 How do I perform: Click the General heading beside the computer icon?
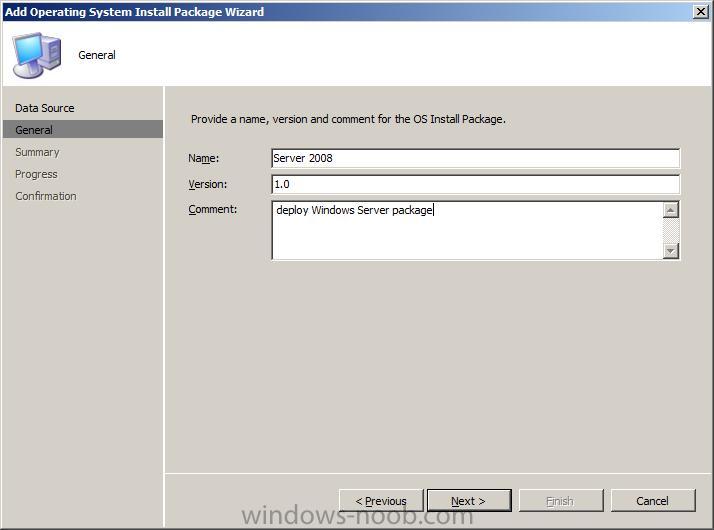[x=97, y=55]
